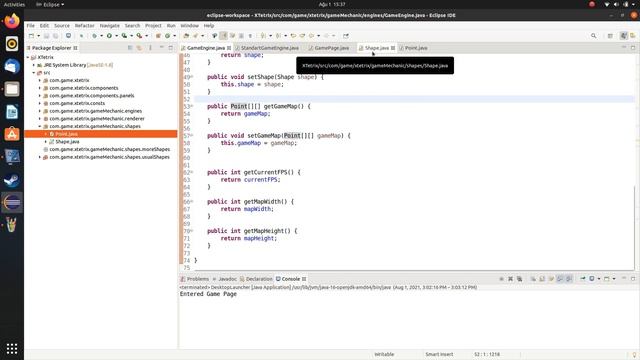Click the Pin Console icon
Image resolution: width=640 pixels, height=360 pixels.
tap(582, 279)
